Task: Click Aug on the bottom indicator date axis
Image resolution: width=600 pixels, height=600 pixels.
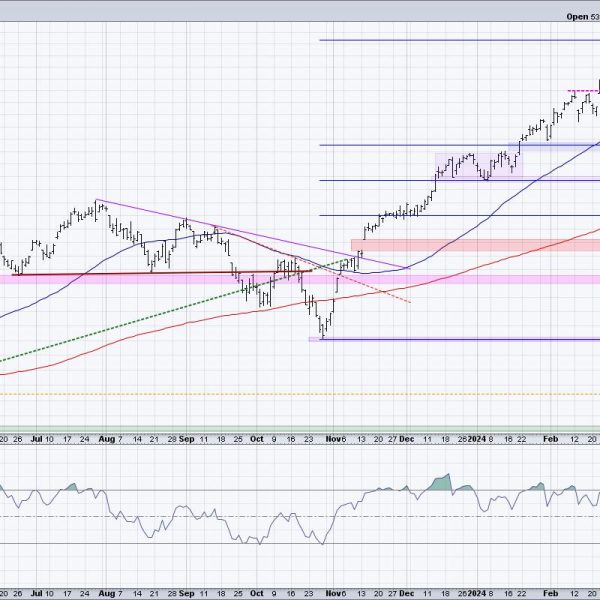Action: pyautogui.click(x=106, y=593)
